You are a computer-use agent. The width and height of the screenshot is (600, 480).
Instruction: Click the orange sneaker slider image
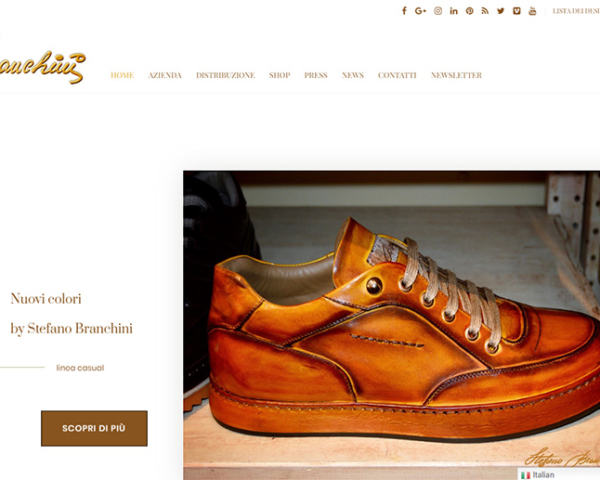point(391,325)
